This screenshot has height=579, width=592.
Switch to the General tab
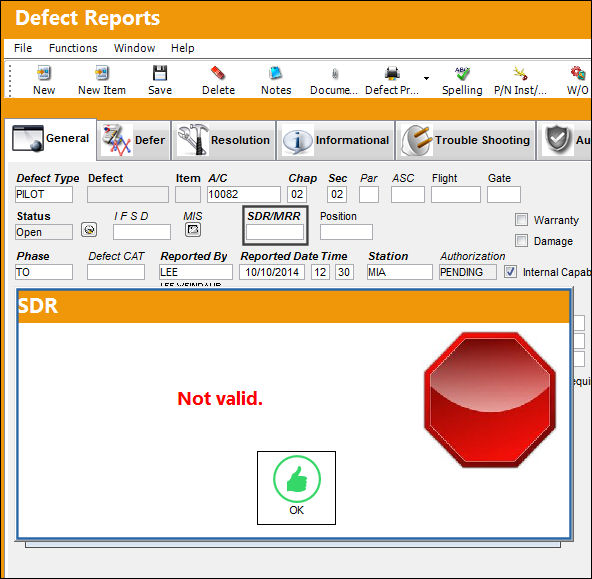(x=51, y=139)
